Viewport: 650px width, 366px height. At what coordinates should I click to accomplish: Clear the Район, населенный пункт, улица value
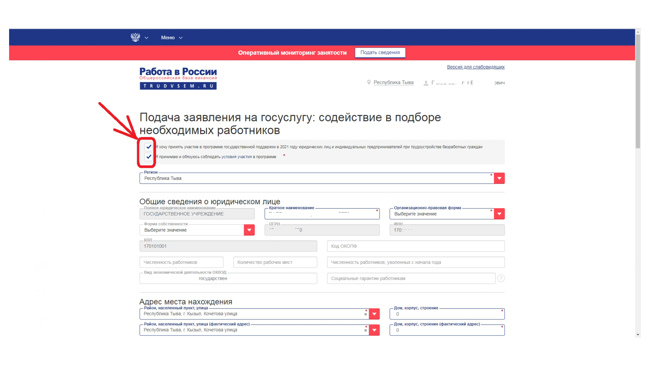coord(366,314)
